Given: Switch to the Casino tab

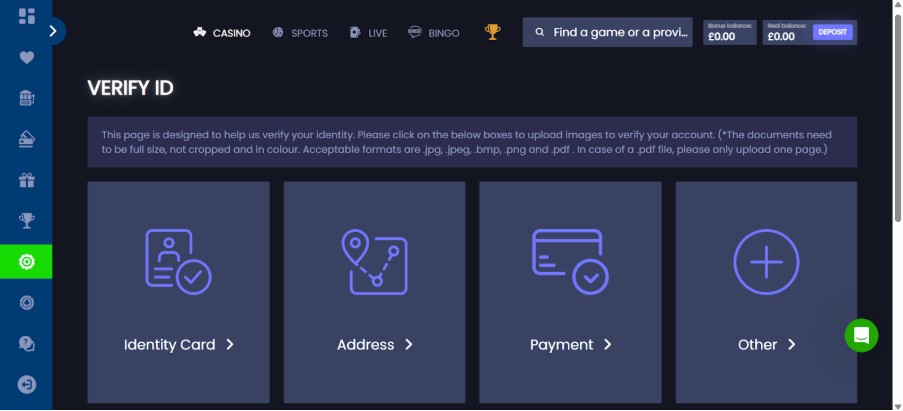Looking at the screenshot, I should (x=222, y=33).
